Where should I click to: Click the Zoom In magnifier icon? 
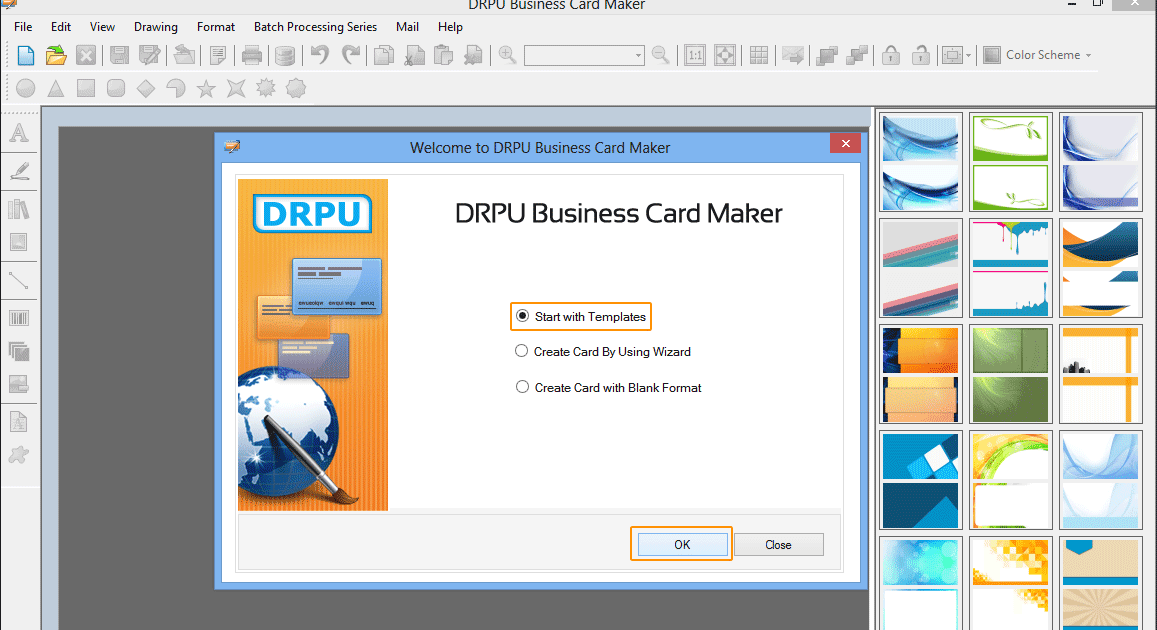point(507,55)
